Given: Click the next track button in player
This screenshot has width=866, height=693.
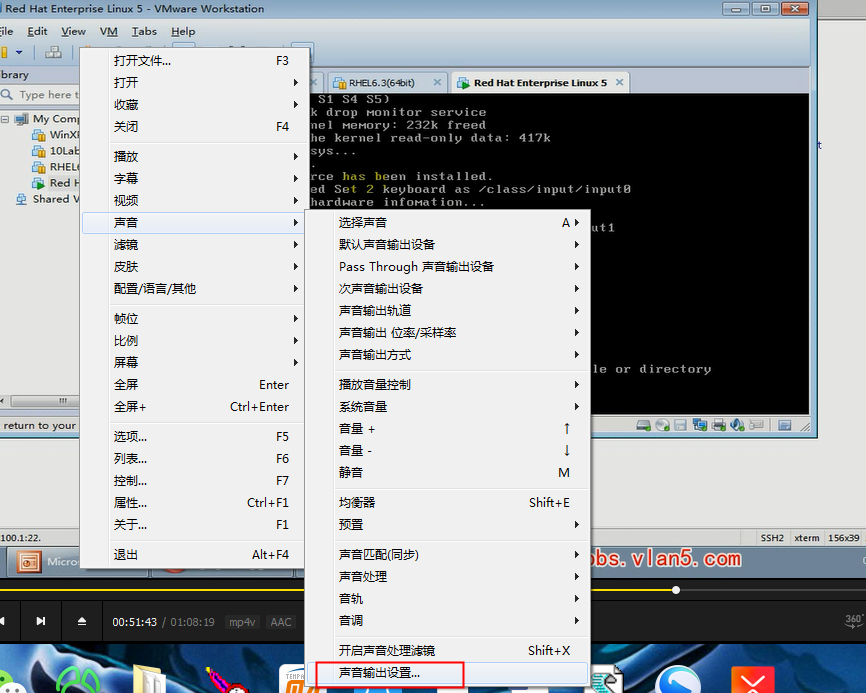Looking at the screenshot, I should (x=41, y=621).
